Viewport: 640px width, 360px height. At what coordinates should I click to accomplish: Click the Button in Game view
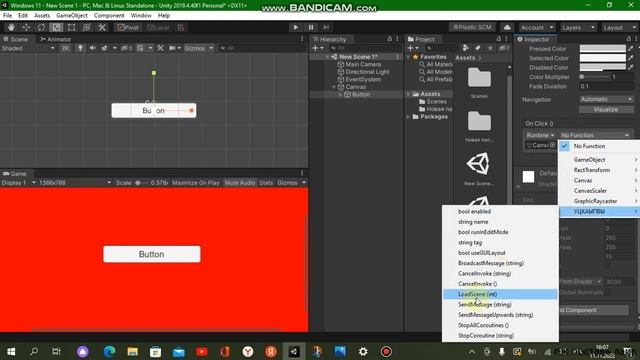tap(151, 254)
